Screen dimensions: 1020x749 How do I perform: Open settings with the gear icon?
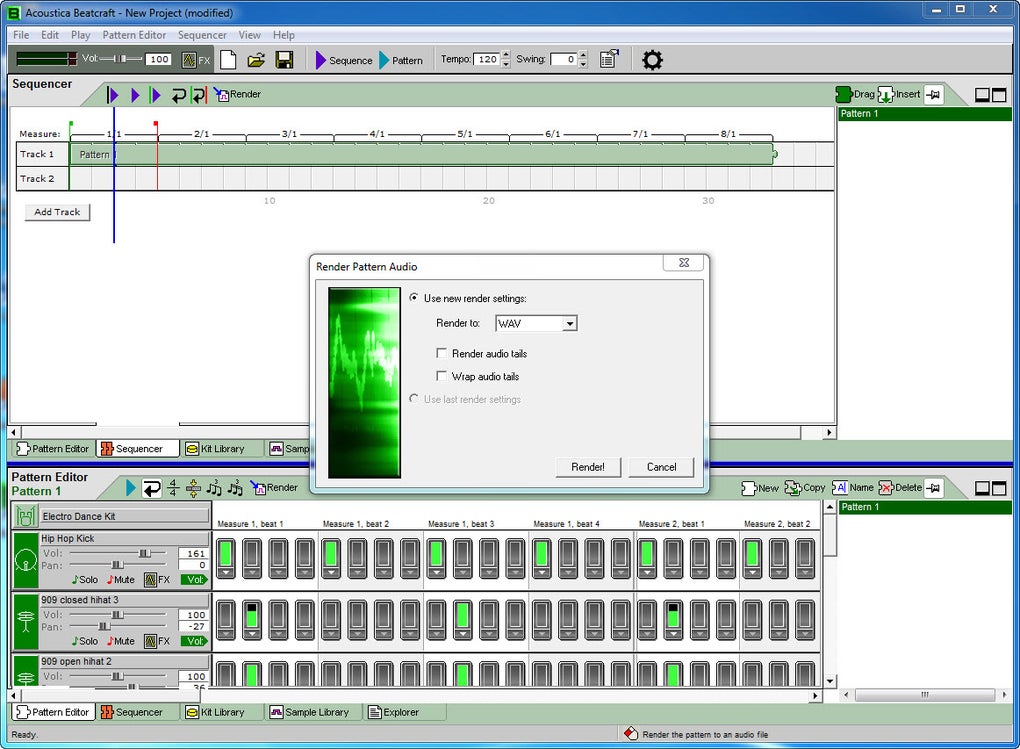click(x=652, y=60)
